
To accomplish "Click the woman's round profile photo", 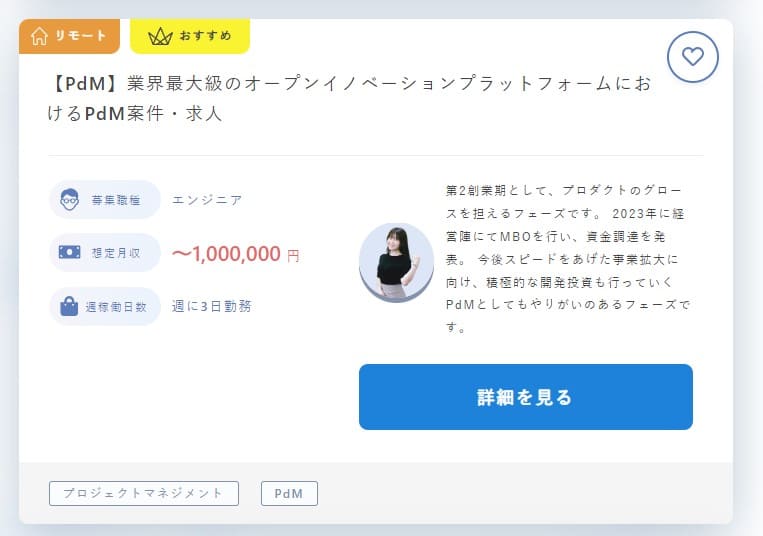I will [x=396, y=262].
